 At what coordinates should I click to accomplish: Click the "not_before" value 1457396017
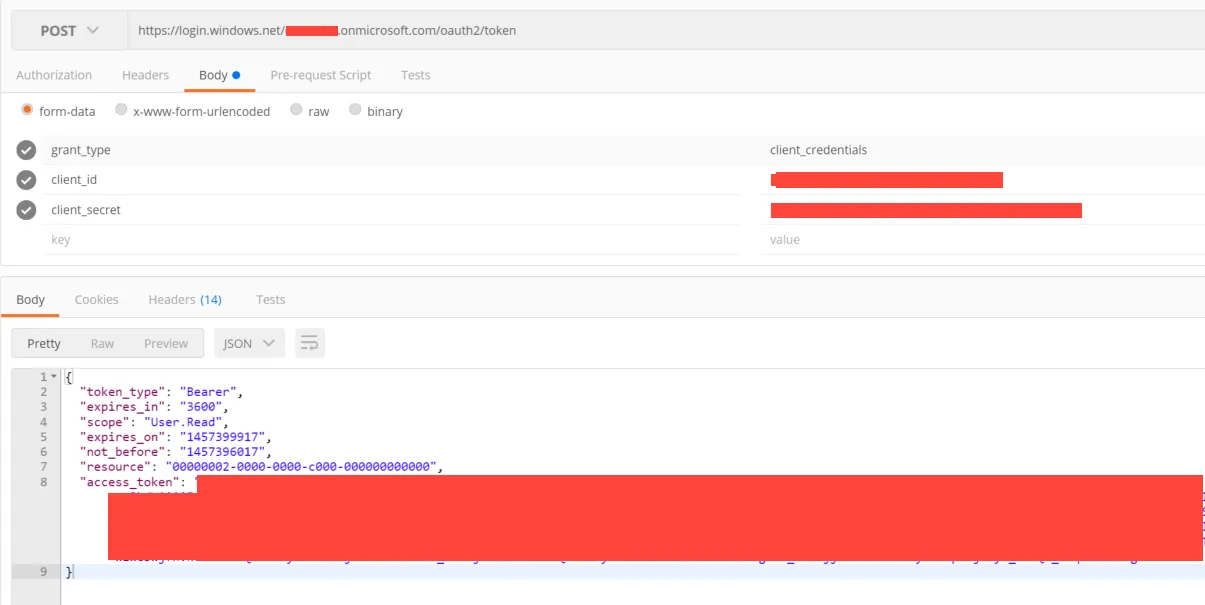coord(225,452)
